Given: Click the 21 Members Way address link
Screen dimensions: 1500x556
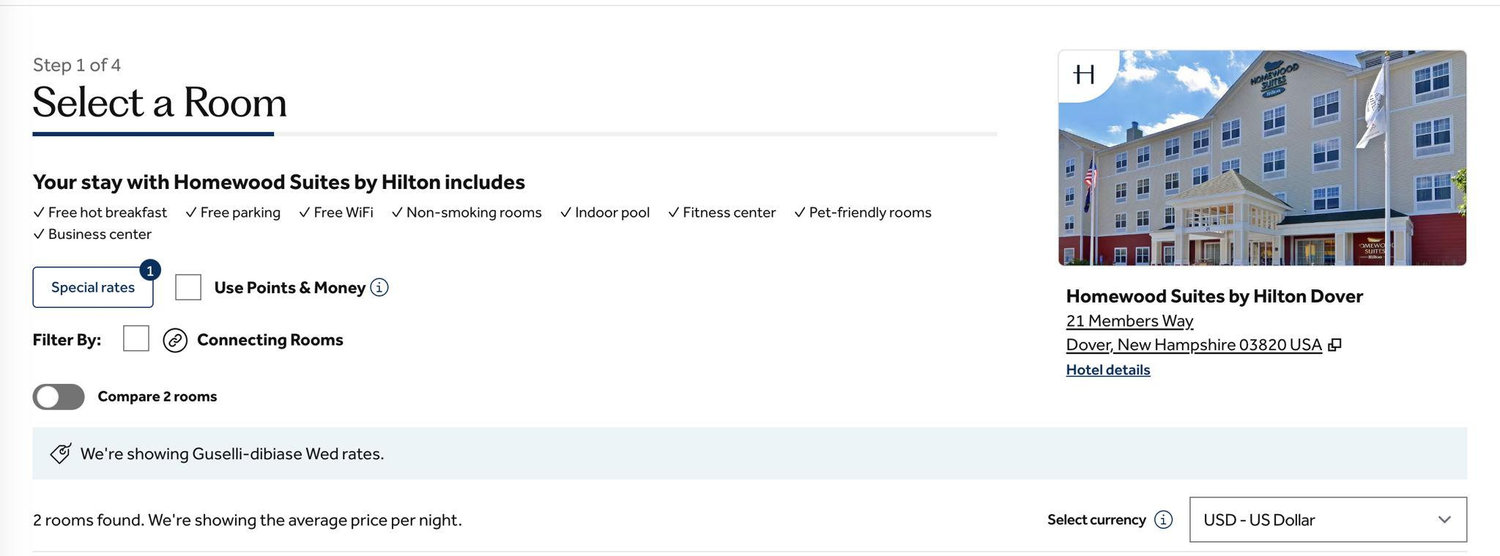Looking at the screenshot, I should click(x=1130, y=321).
